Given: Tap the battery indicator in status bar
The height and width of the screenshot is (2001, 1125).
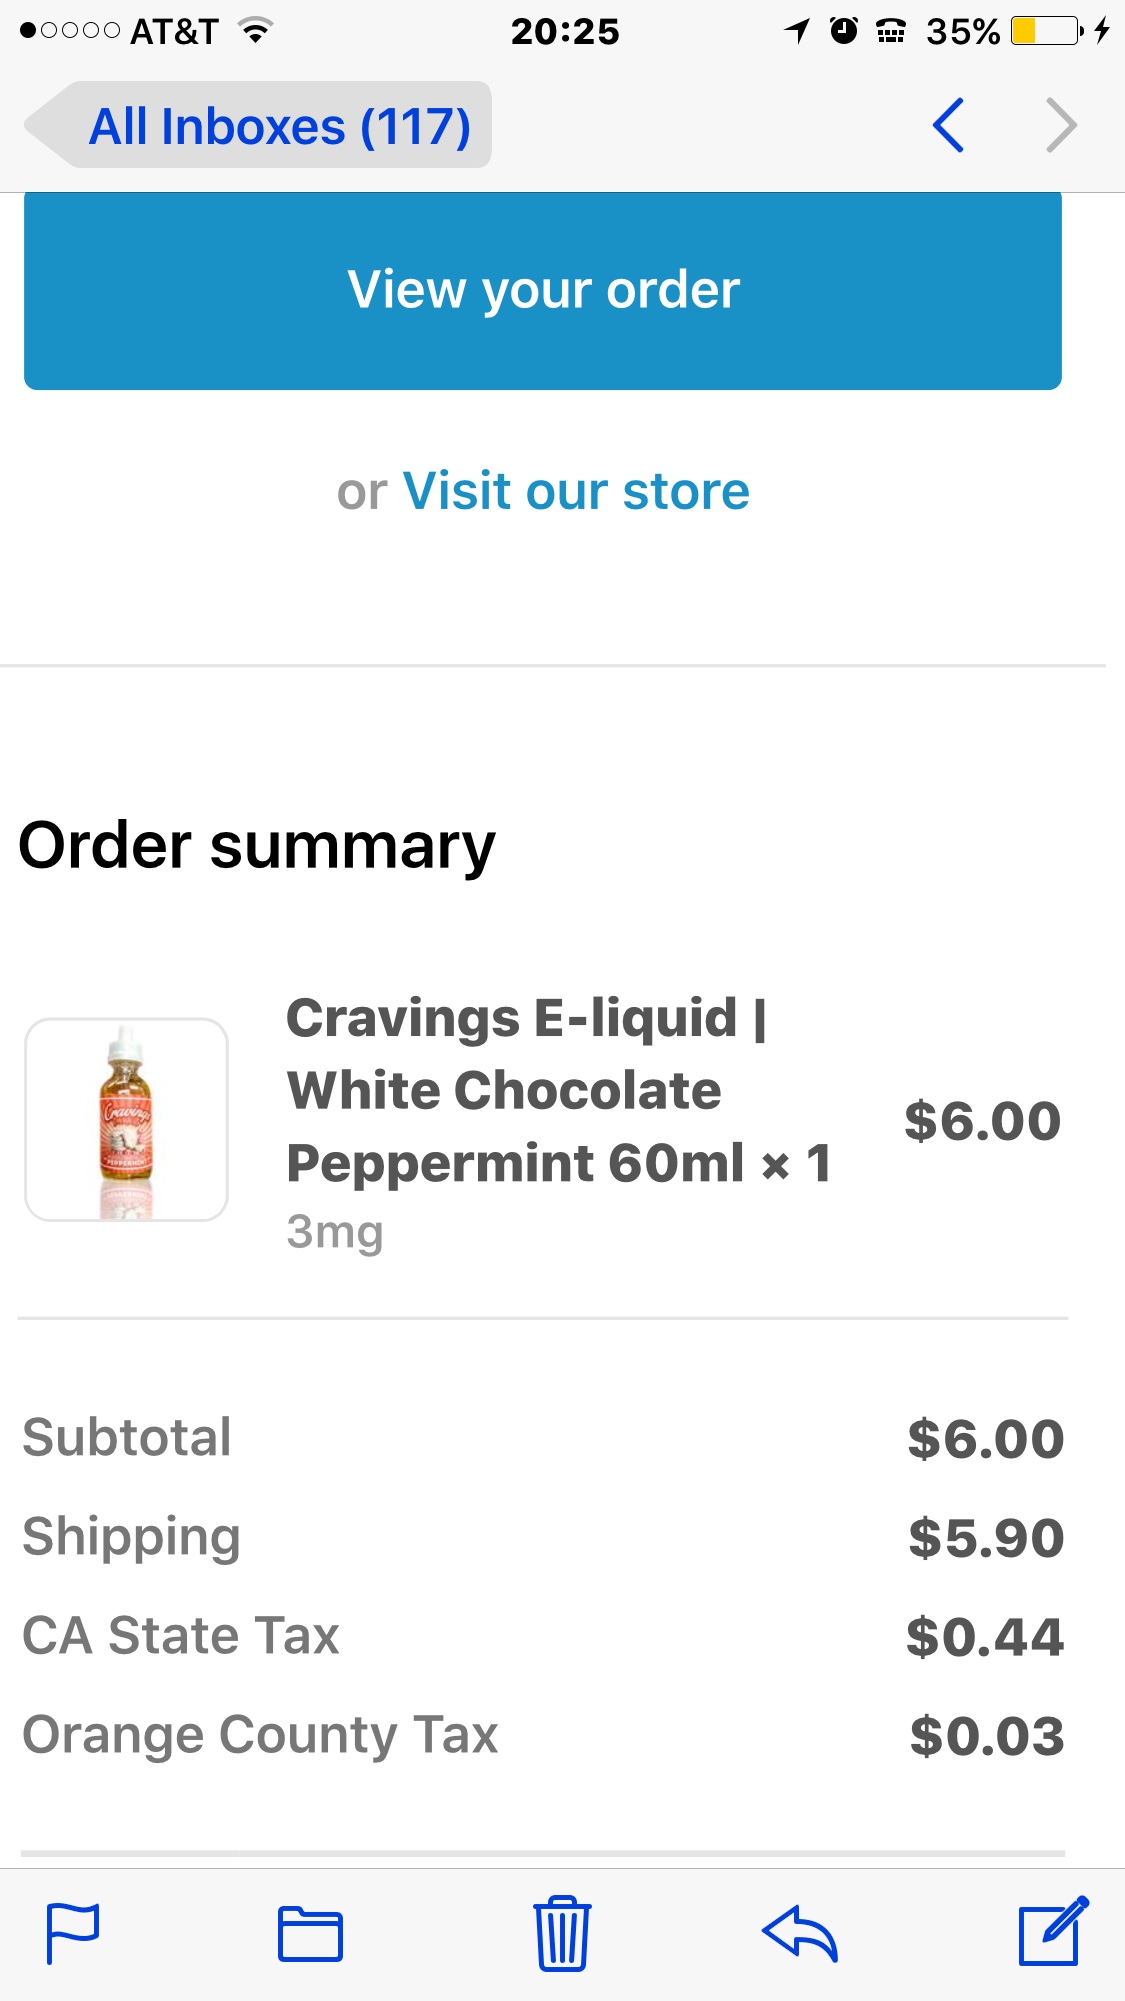Looking at the screenshot, I should [x=1045, y=31].
